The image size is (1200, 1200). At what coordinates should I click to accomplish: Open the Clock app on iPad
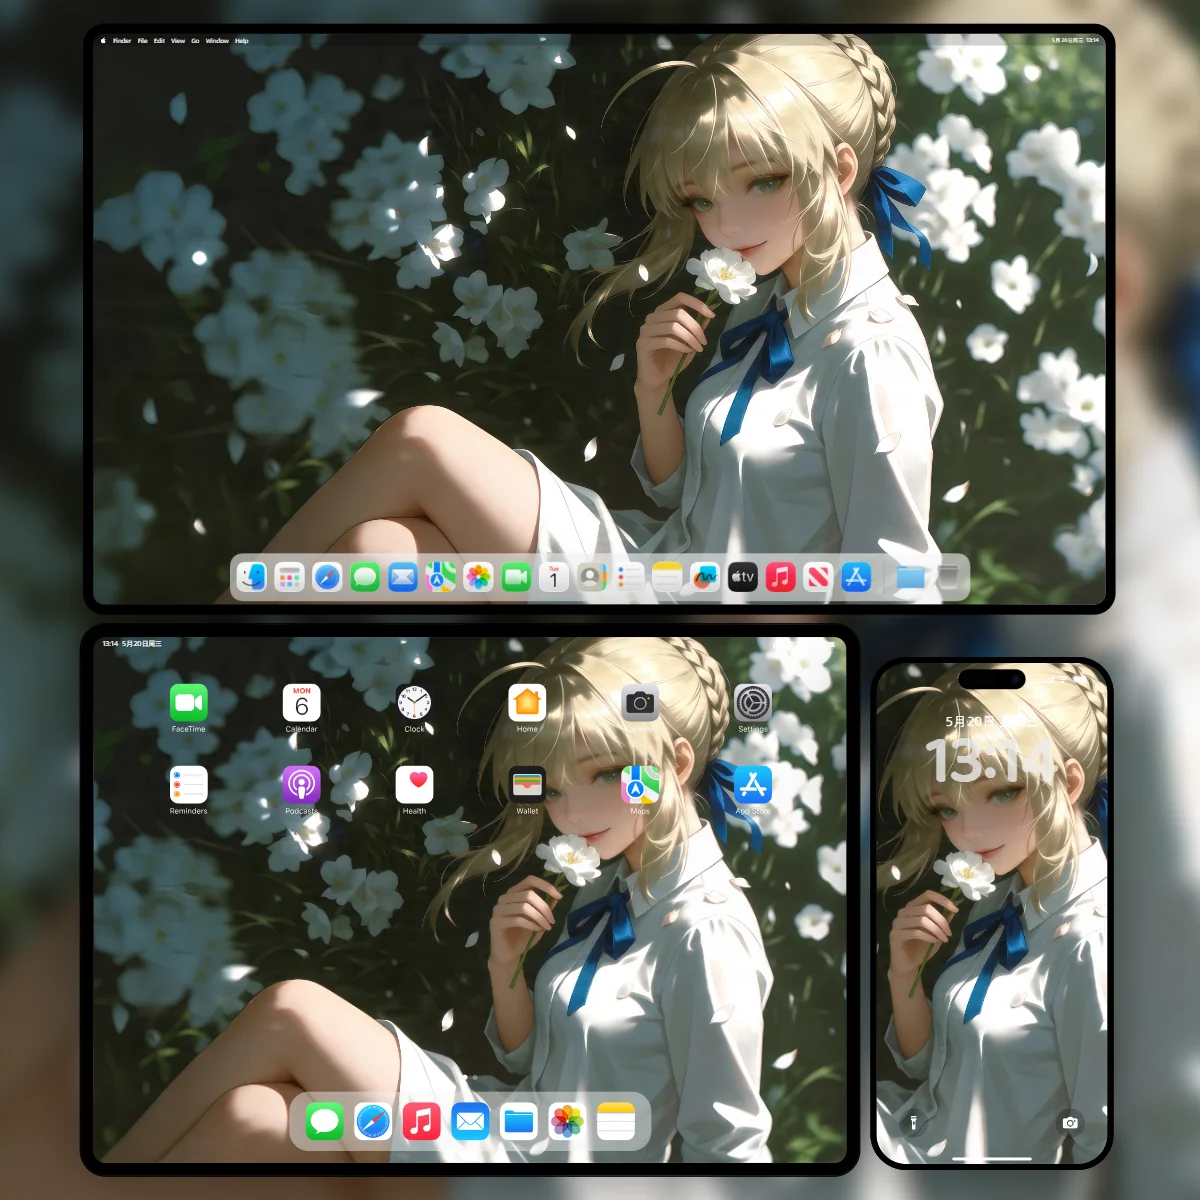click(x=414, y=704)
